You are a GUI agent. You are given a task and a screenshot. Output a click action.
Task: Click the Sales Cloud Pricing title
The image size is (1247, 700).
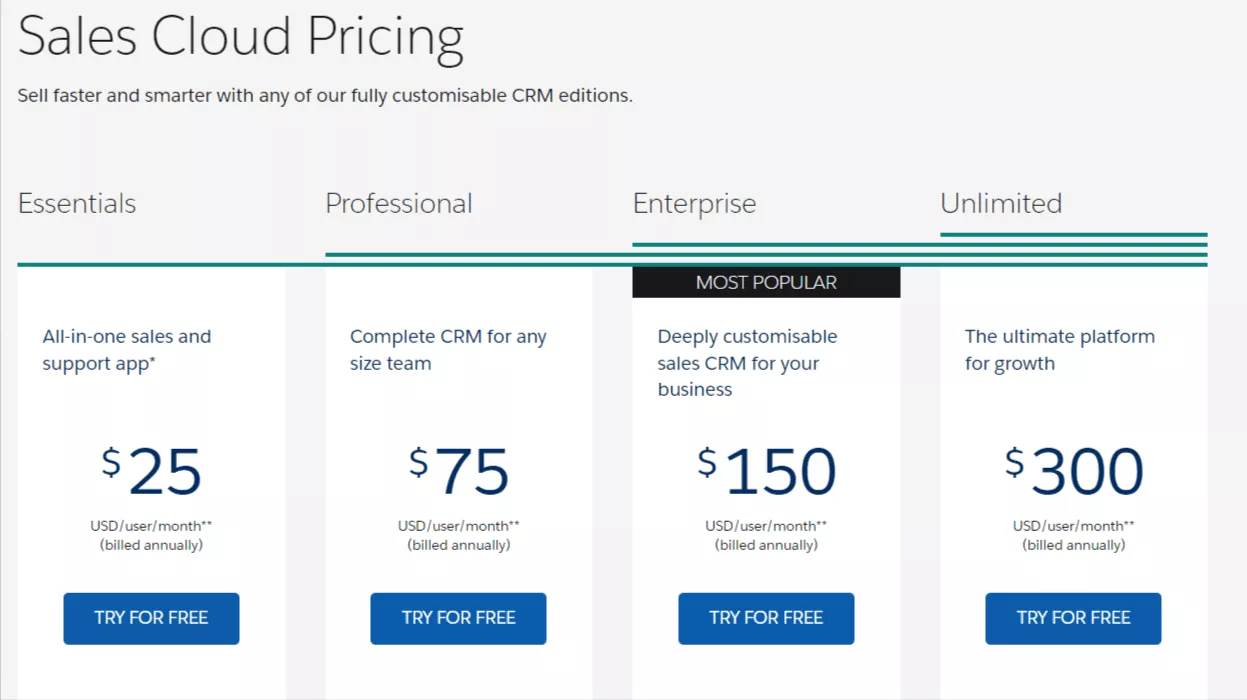coord(241,36)
